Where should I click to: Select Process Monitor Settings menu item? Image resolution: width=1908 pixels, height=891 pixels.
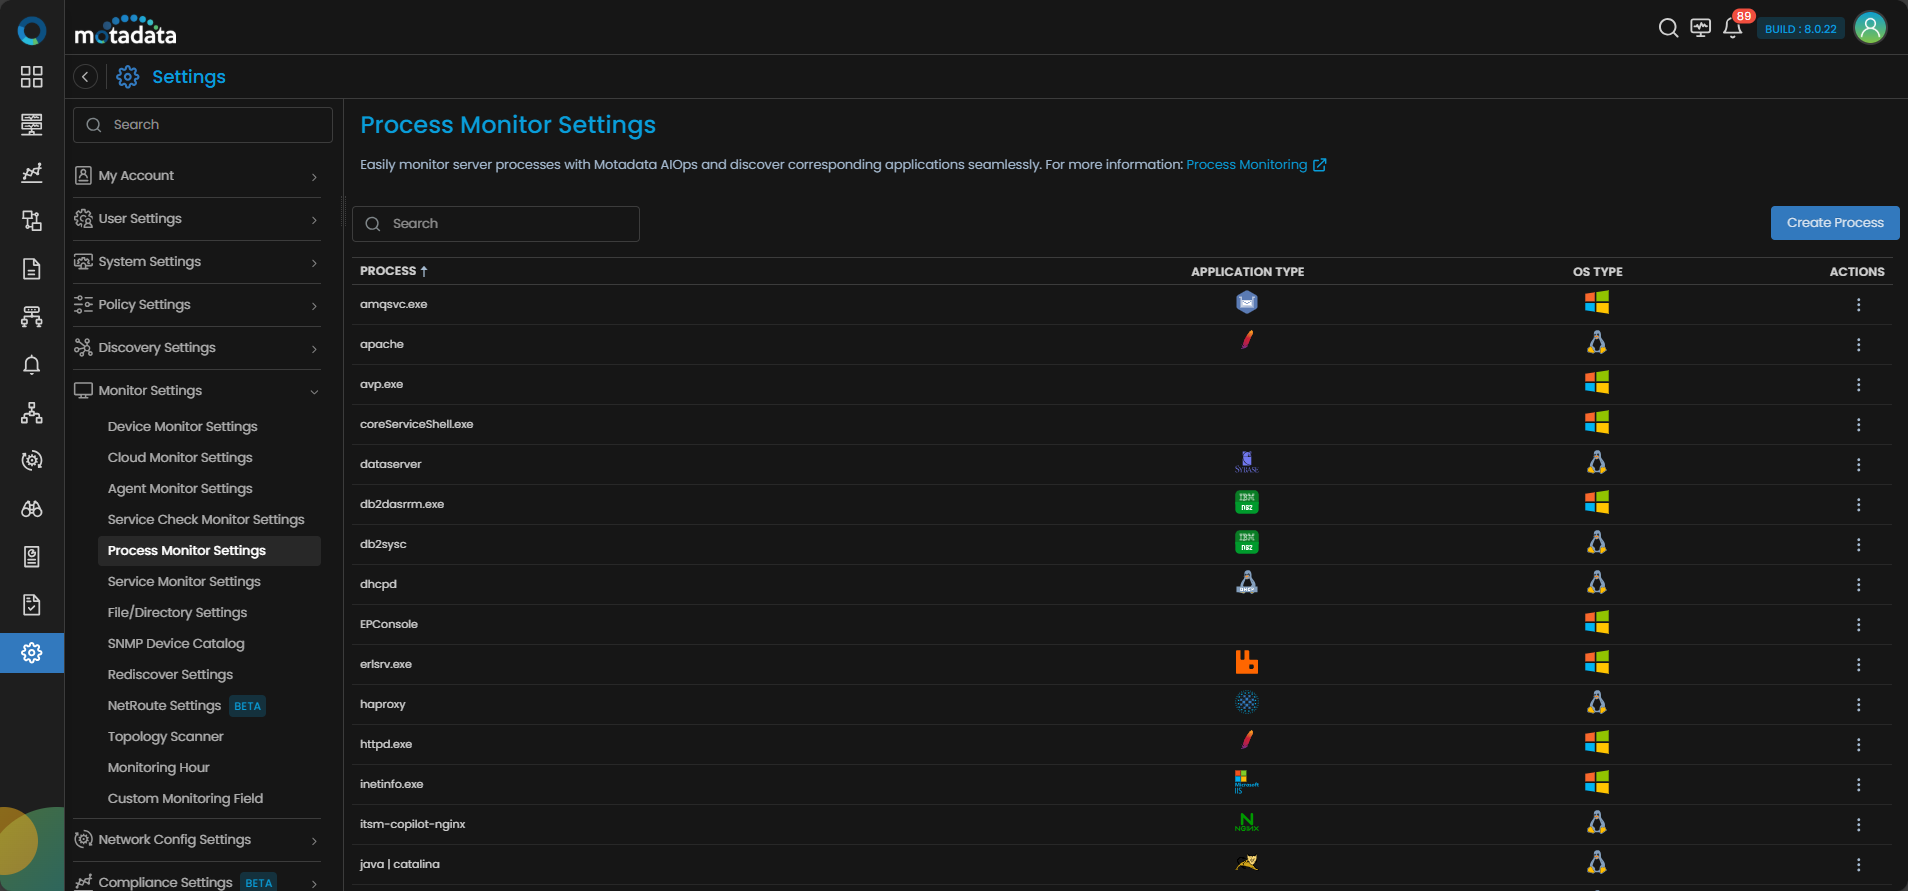209,551
